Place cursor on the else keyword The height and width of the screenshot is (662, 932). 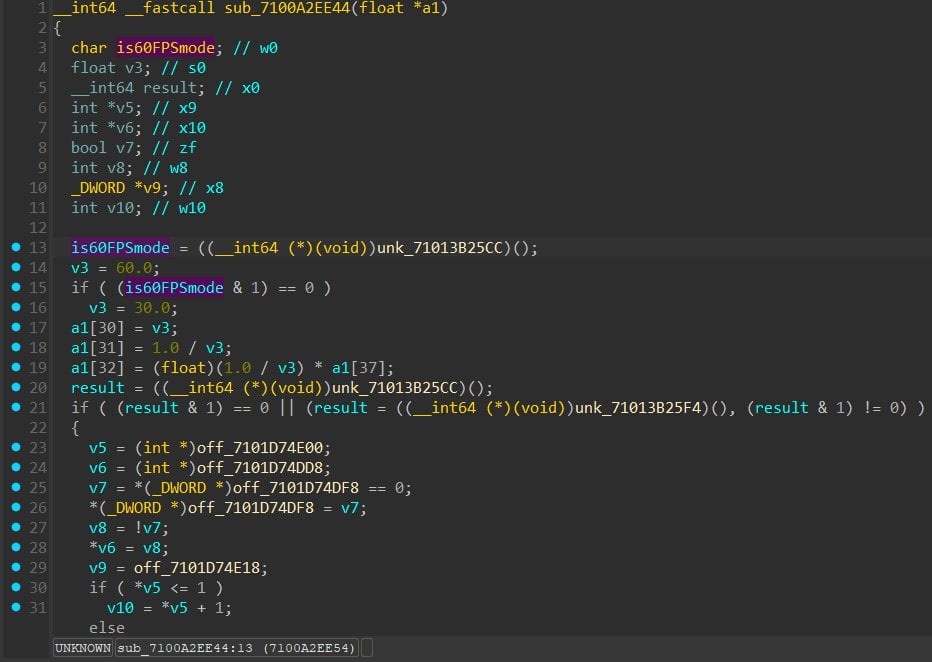point(107,628)
